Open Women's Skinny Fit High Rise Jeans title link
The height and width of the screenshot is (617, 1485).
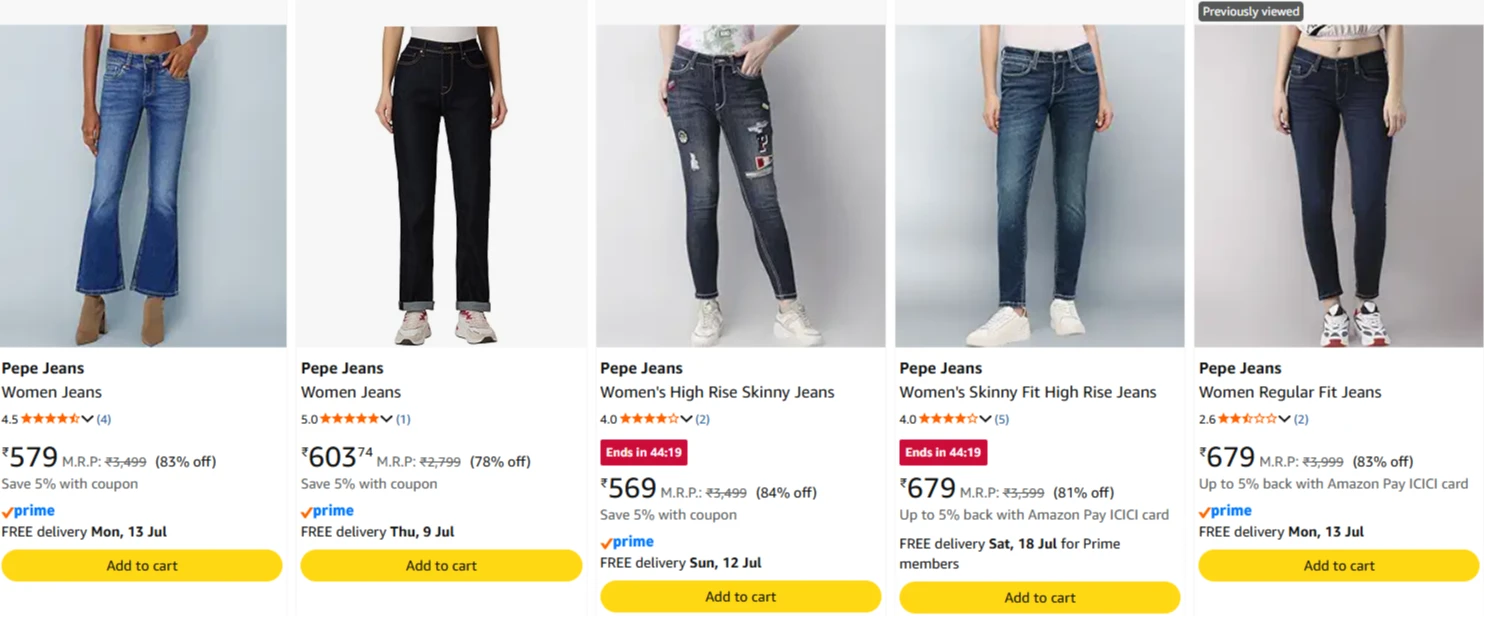tap(1028, 392)
